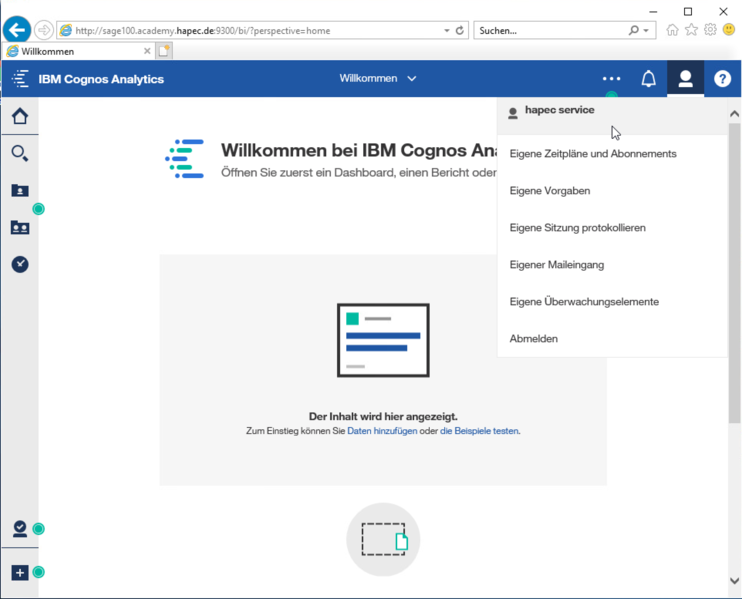
Task: Click scrollbar up arrow
Action: point(734,114)
